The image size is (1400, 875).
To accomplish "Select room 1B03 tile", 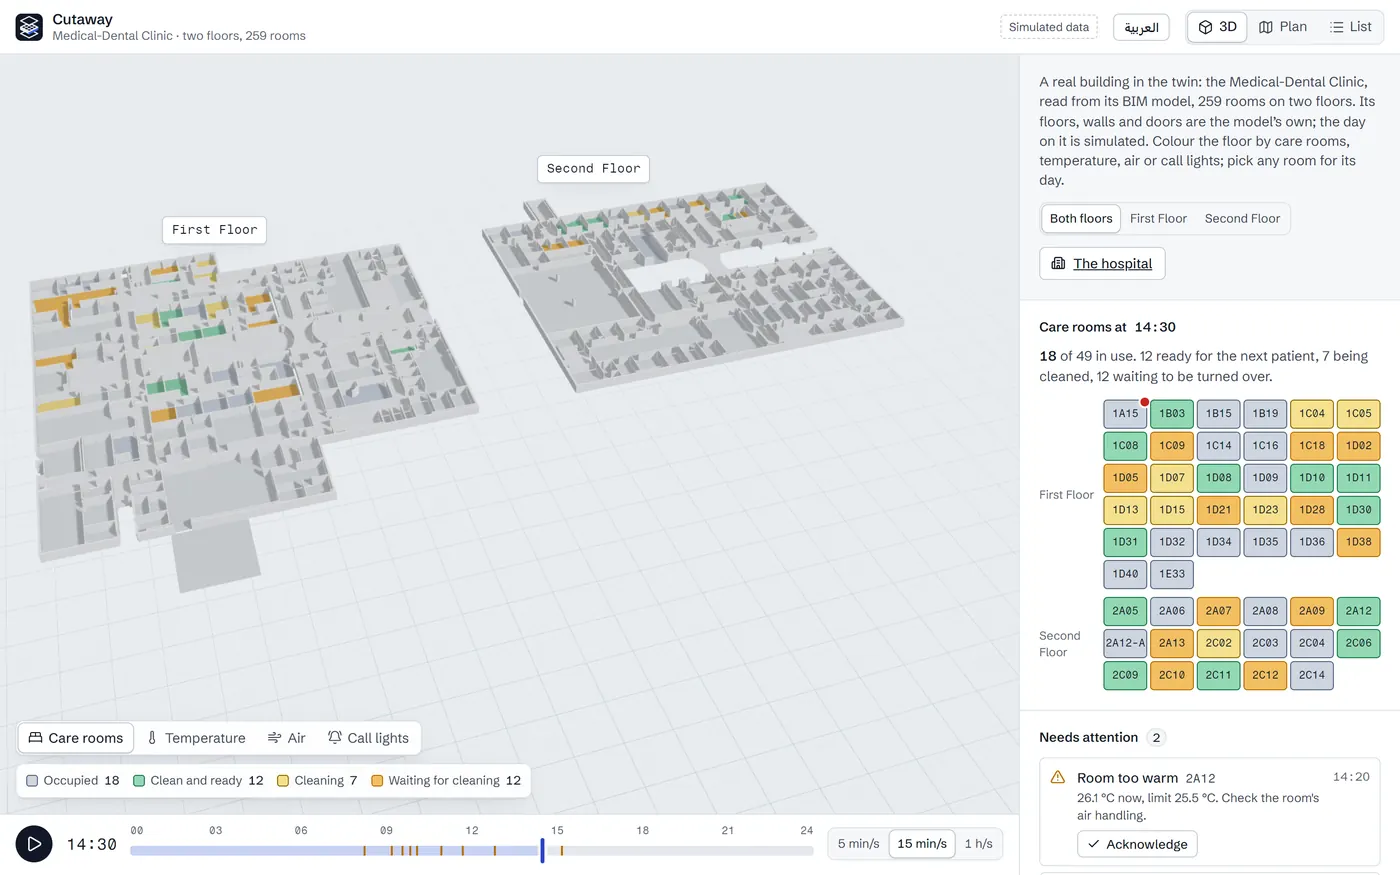I will [1172, 414].
